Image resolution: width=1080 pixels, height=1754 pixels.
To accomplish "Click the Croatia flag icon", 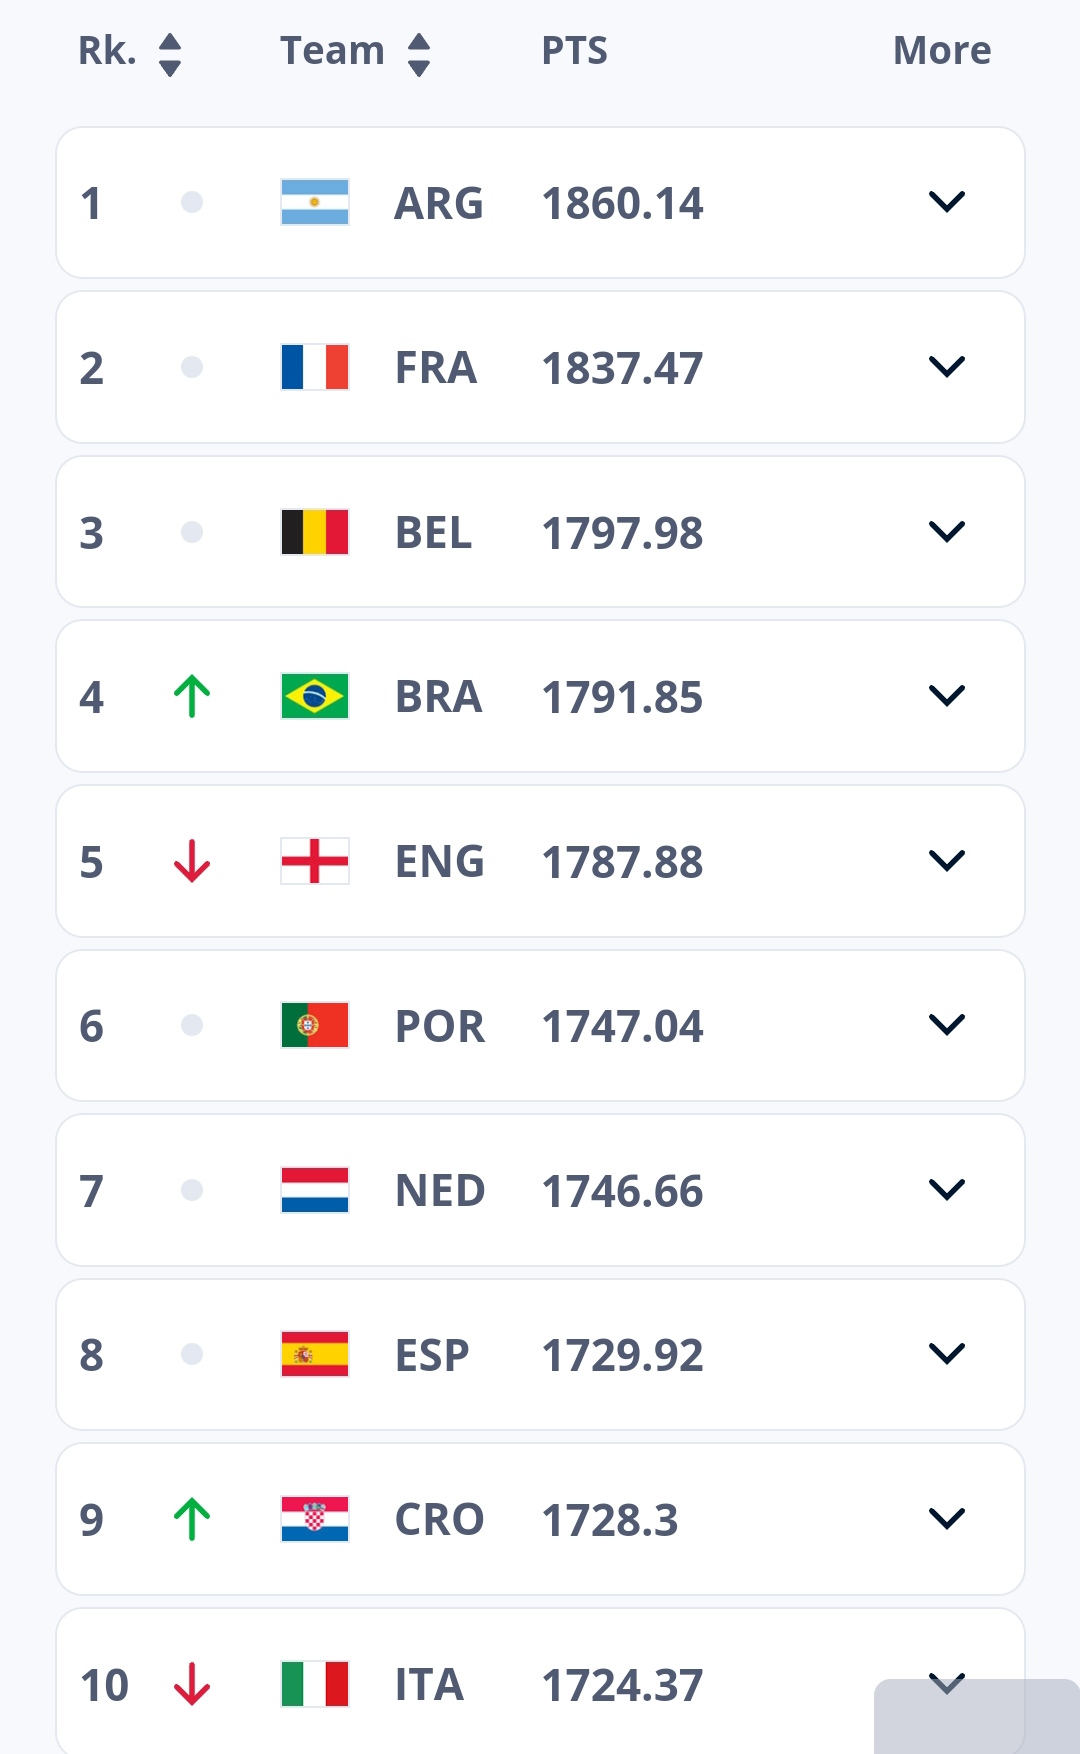I will coord(315,1519).
